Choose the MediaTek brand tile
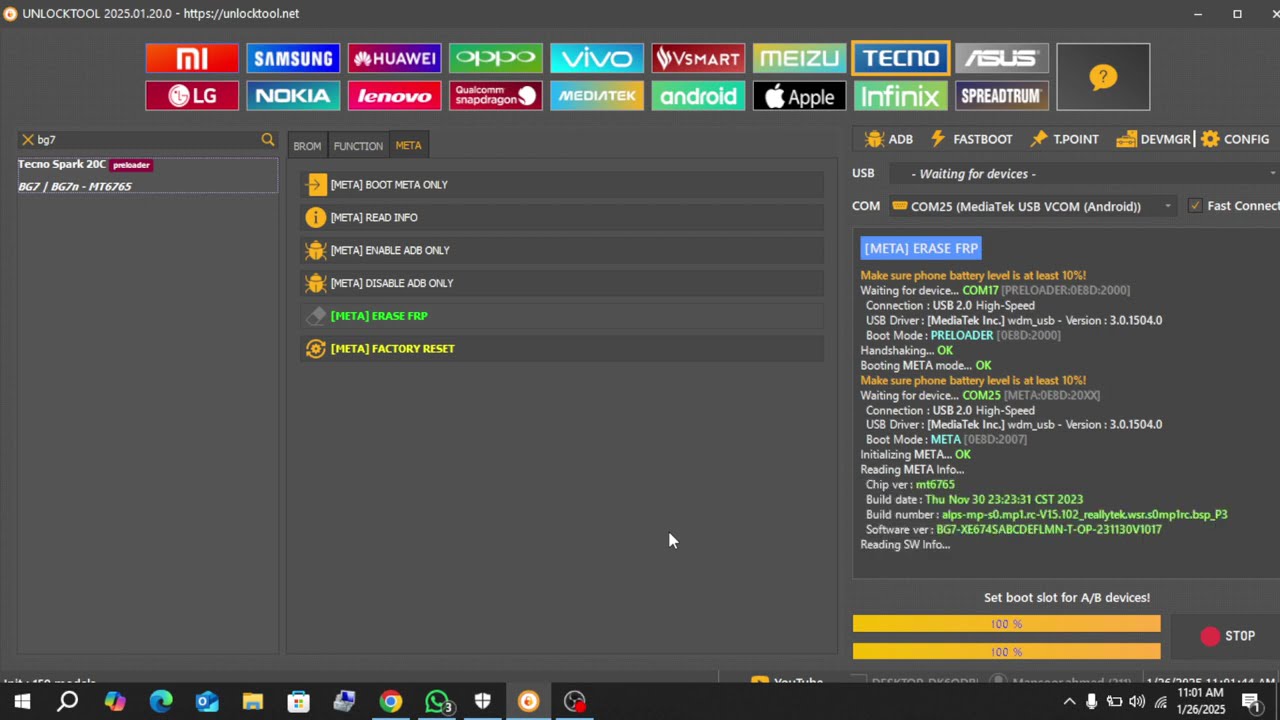Image resolution: width=1280 pixels, height=720 pixels. point(597,96)
